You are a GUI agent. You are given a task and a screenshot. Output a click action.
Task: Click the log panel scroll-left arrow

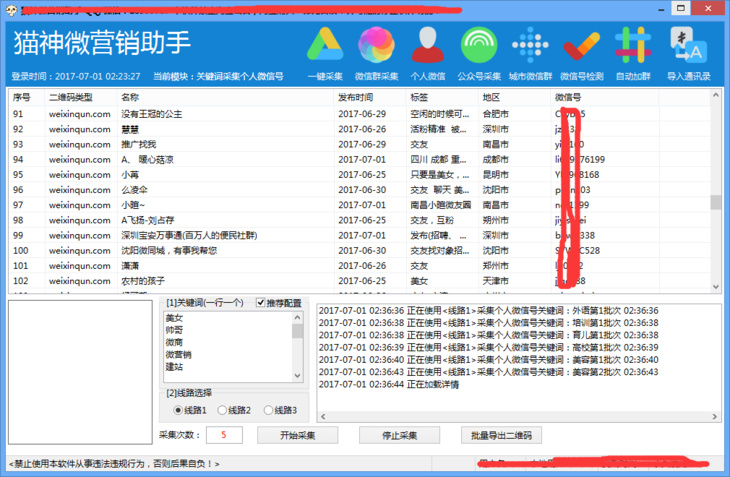coord(323,417)
